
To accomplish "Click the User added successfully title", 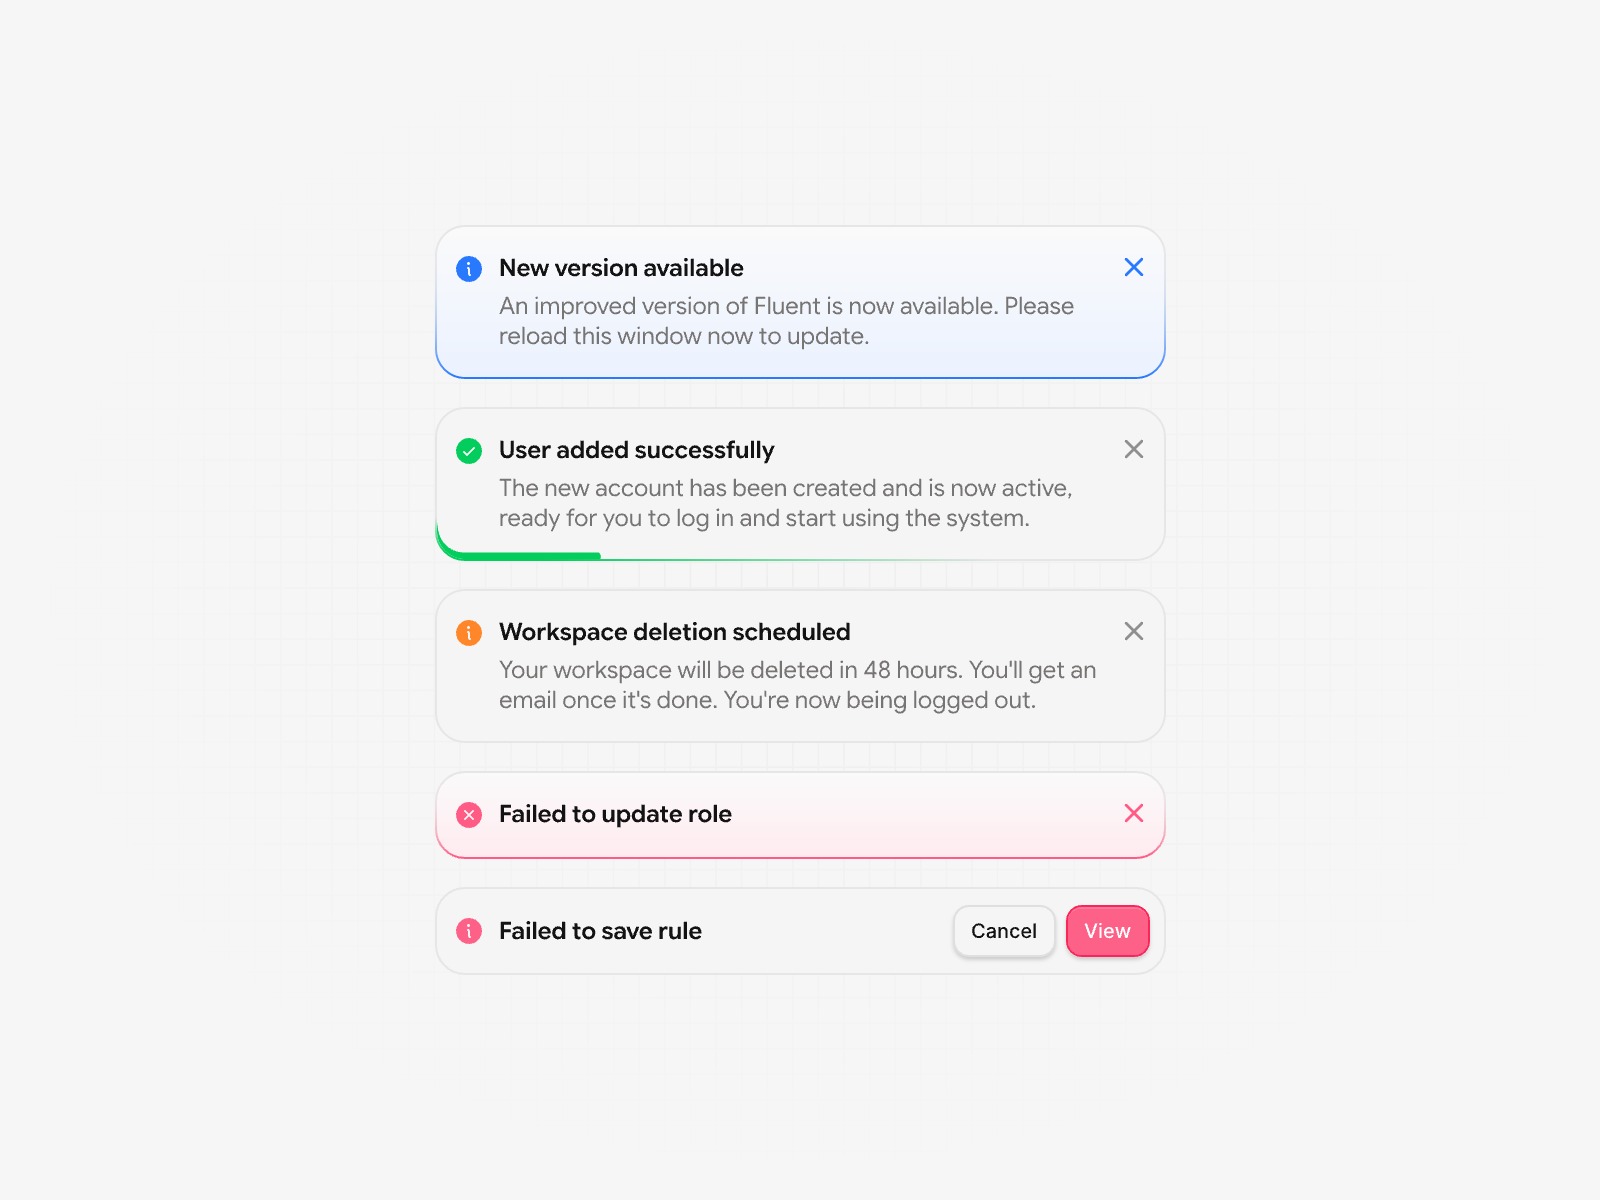I will 636,450.
